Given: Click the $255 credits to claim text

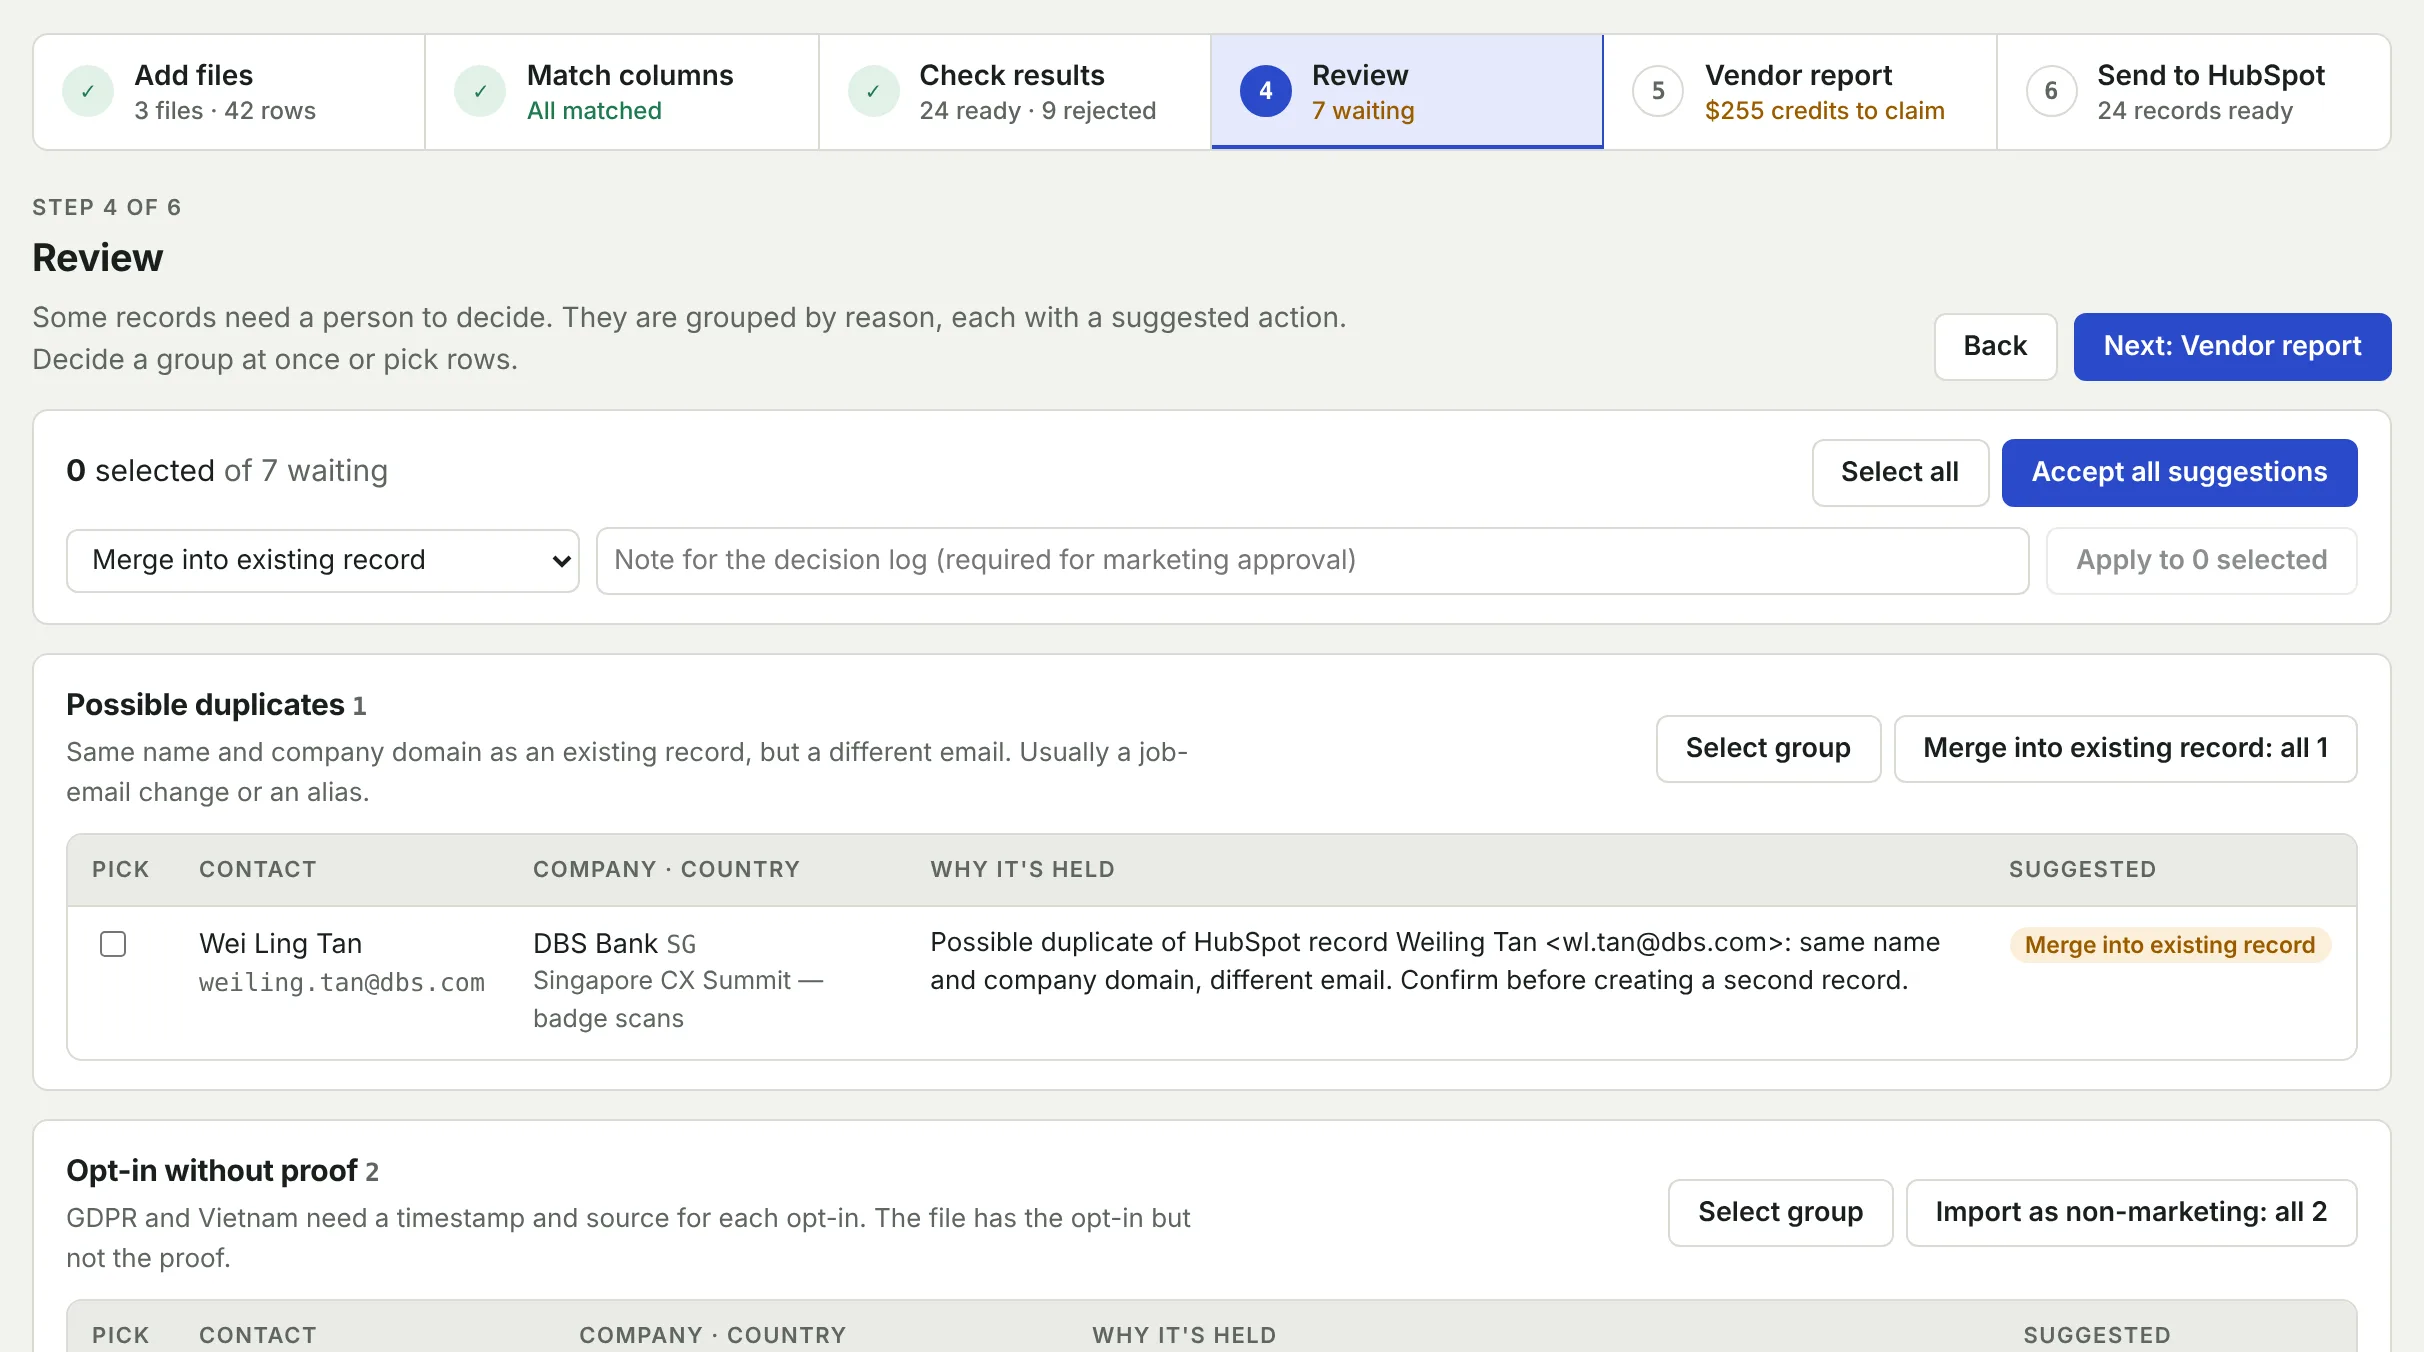Looking at the screenshot, I should (x=1824, y=111).
